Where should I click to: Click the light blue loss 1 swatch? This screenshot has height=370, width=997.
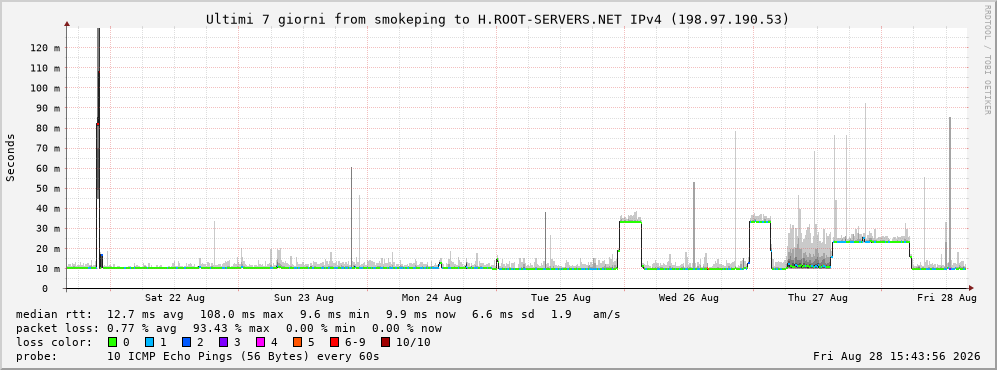coord(149,342)
